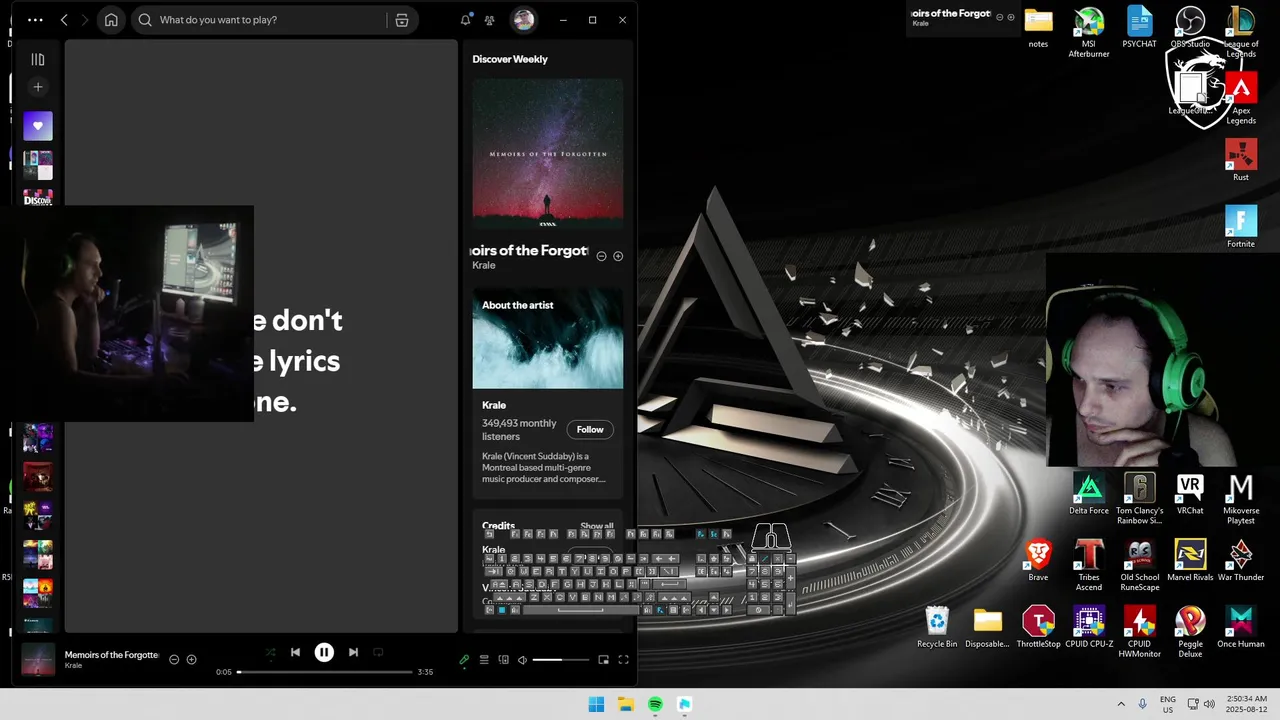
Task: Create a new playlist with plus icon
Action: [x=38, y=87]
